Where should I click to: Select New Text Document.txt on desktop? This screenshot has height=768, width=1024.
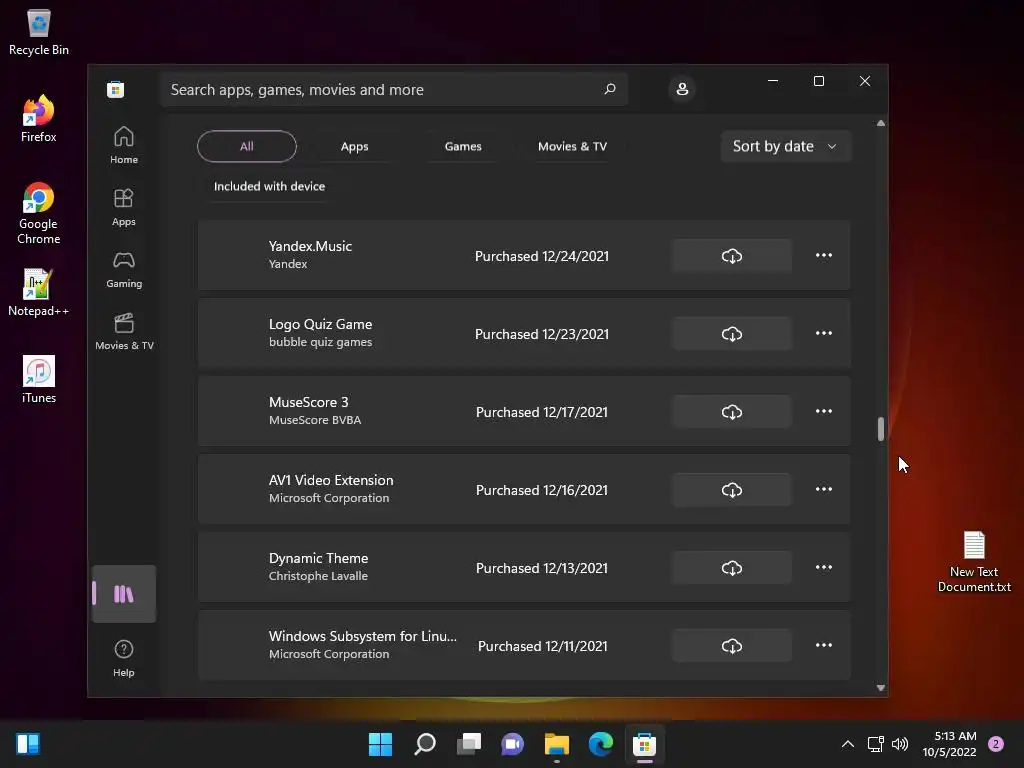[x=974, y=562]
